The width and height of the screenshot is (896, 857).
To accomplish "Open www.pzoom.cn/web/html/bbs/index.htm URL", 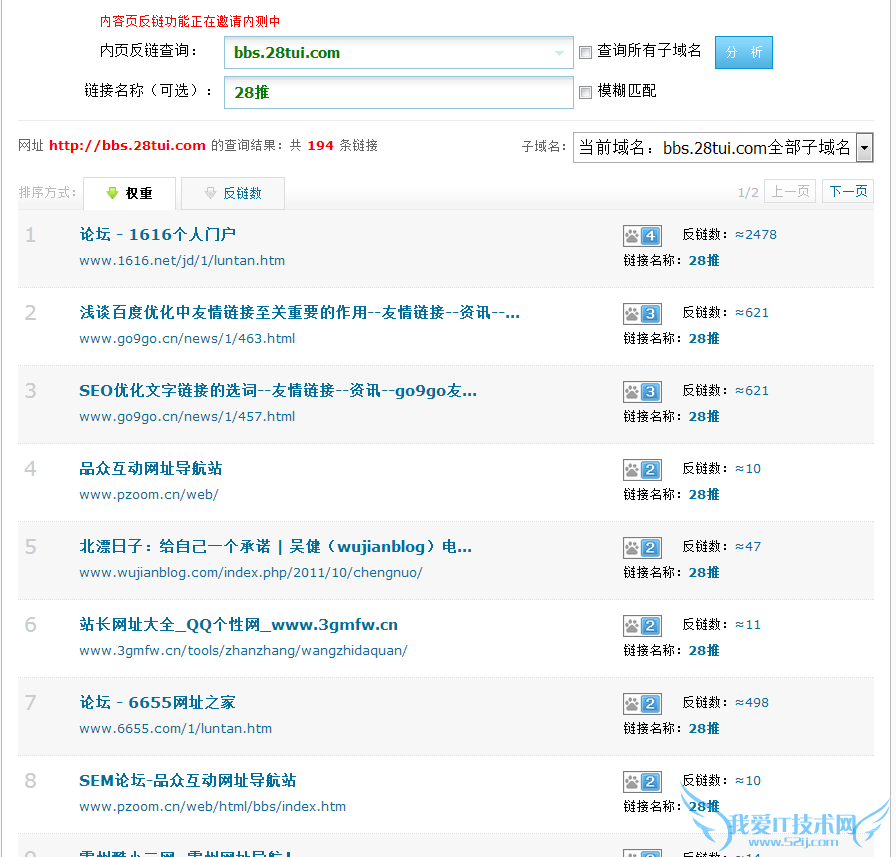I will pos(212,807).
